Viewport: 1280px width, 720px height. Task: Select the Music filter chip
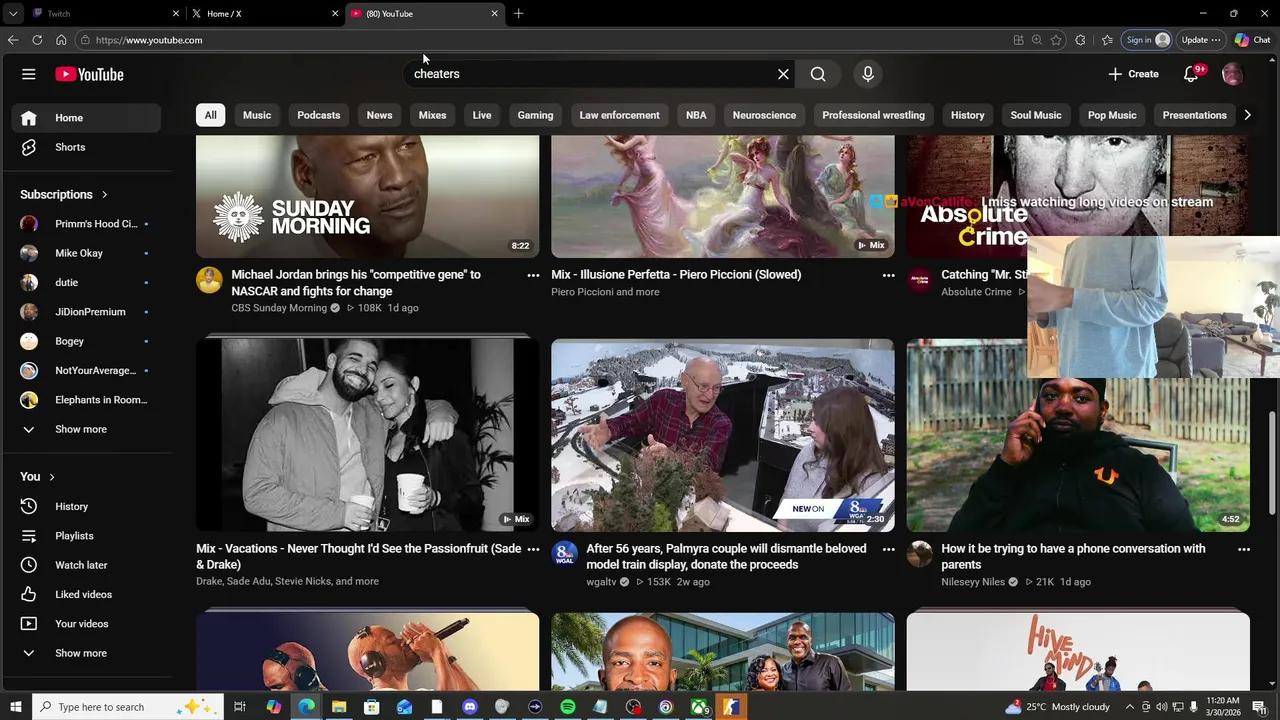click(257, 115)
